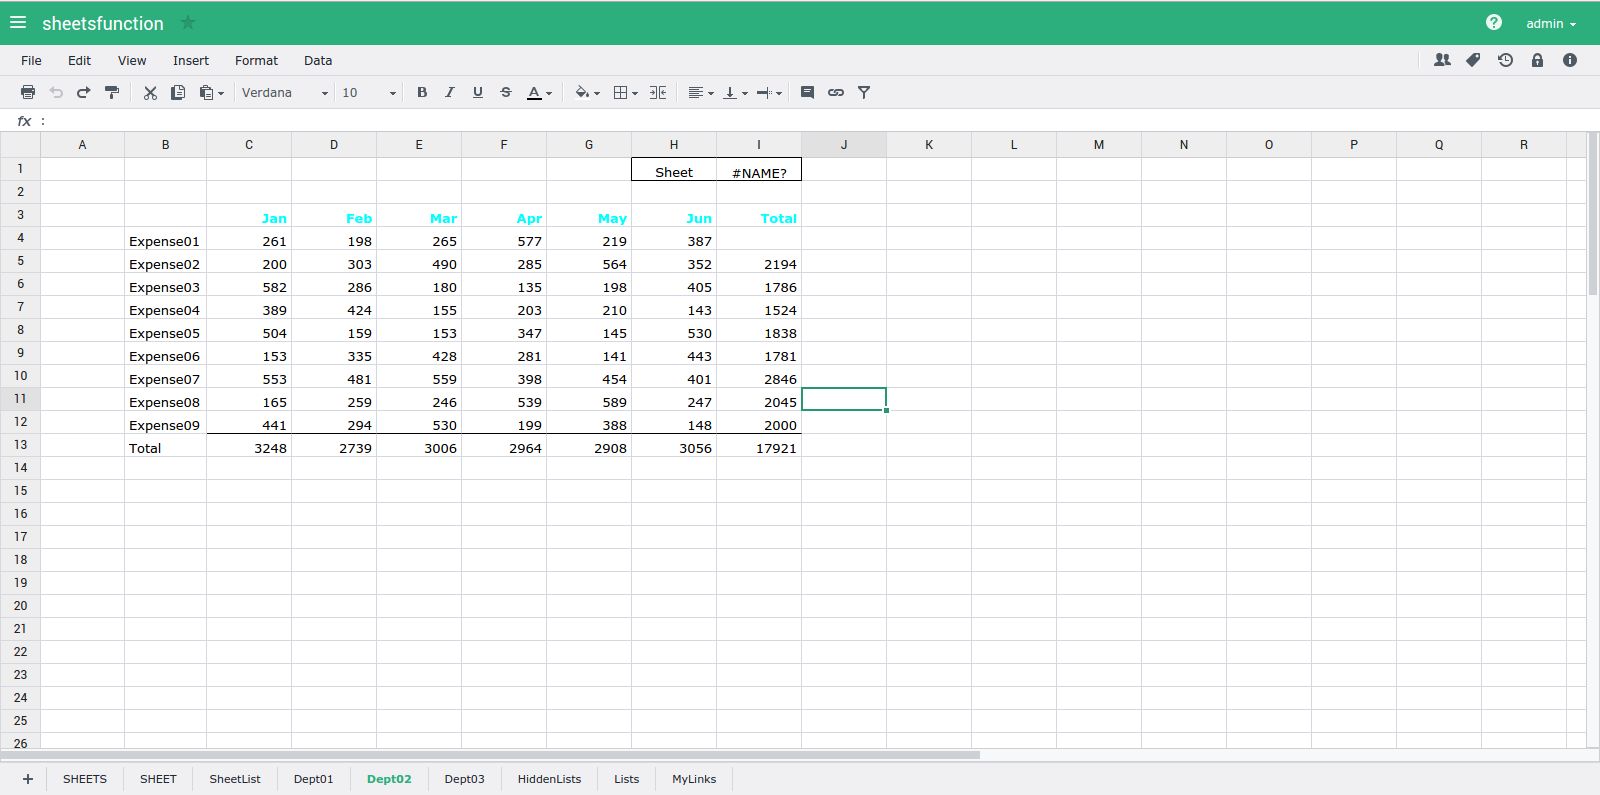Viewport: 1600px width, 795px height.
Task: Click the lock protection icon
Action: coord(1537,60)
